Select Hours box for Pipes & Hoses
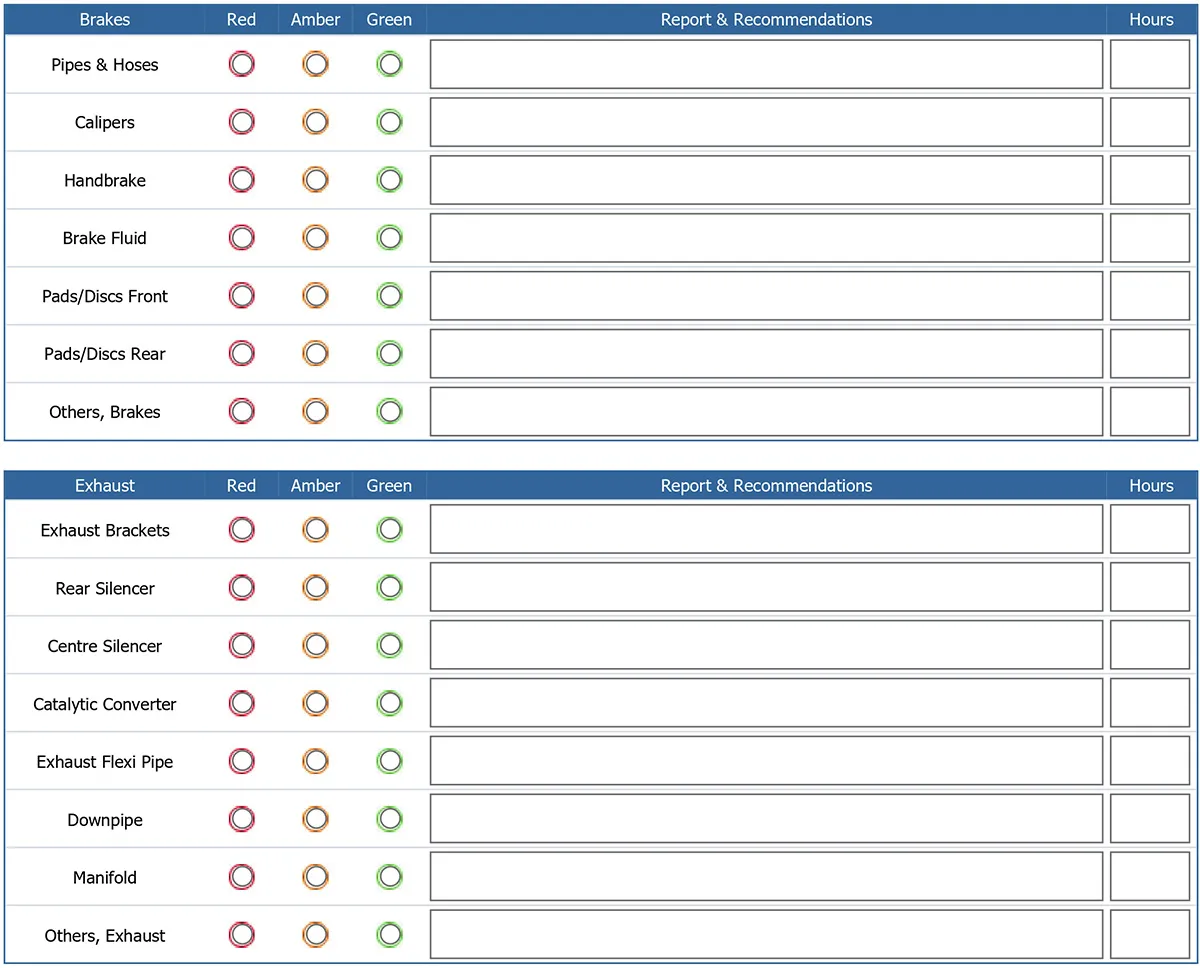This screenshot has width=1200, height=968. [1149, 65]
